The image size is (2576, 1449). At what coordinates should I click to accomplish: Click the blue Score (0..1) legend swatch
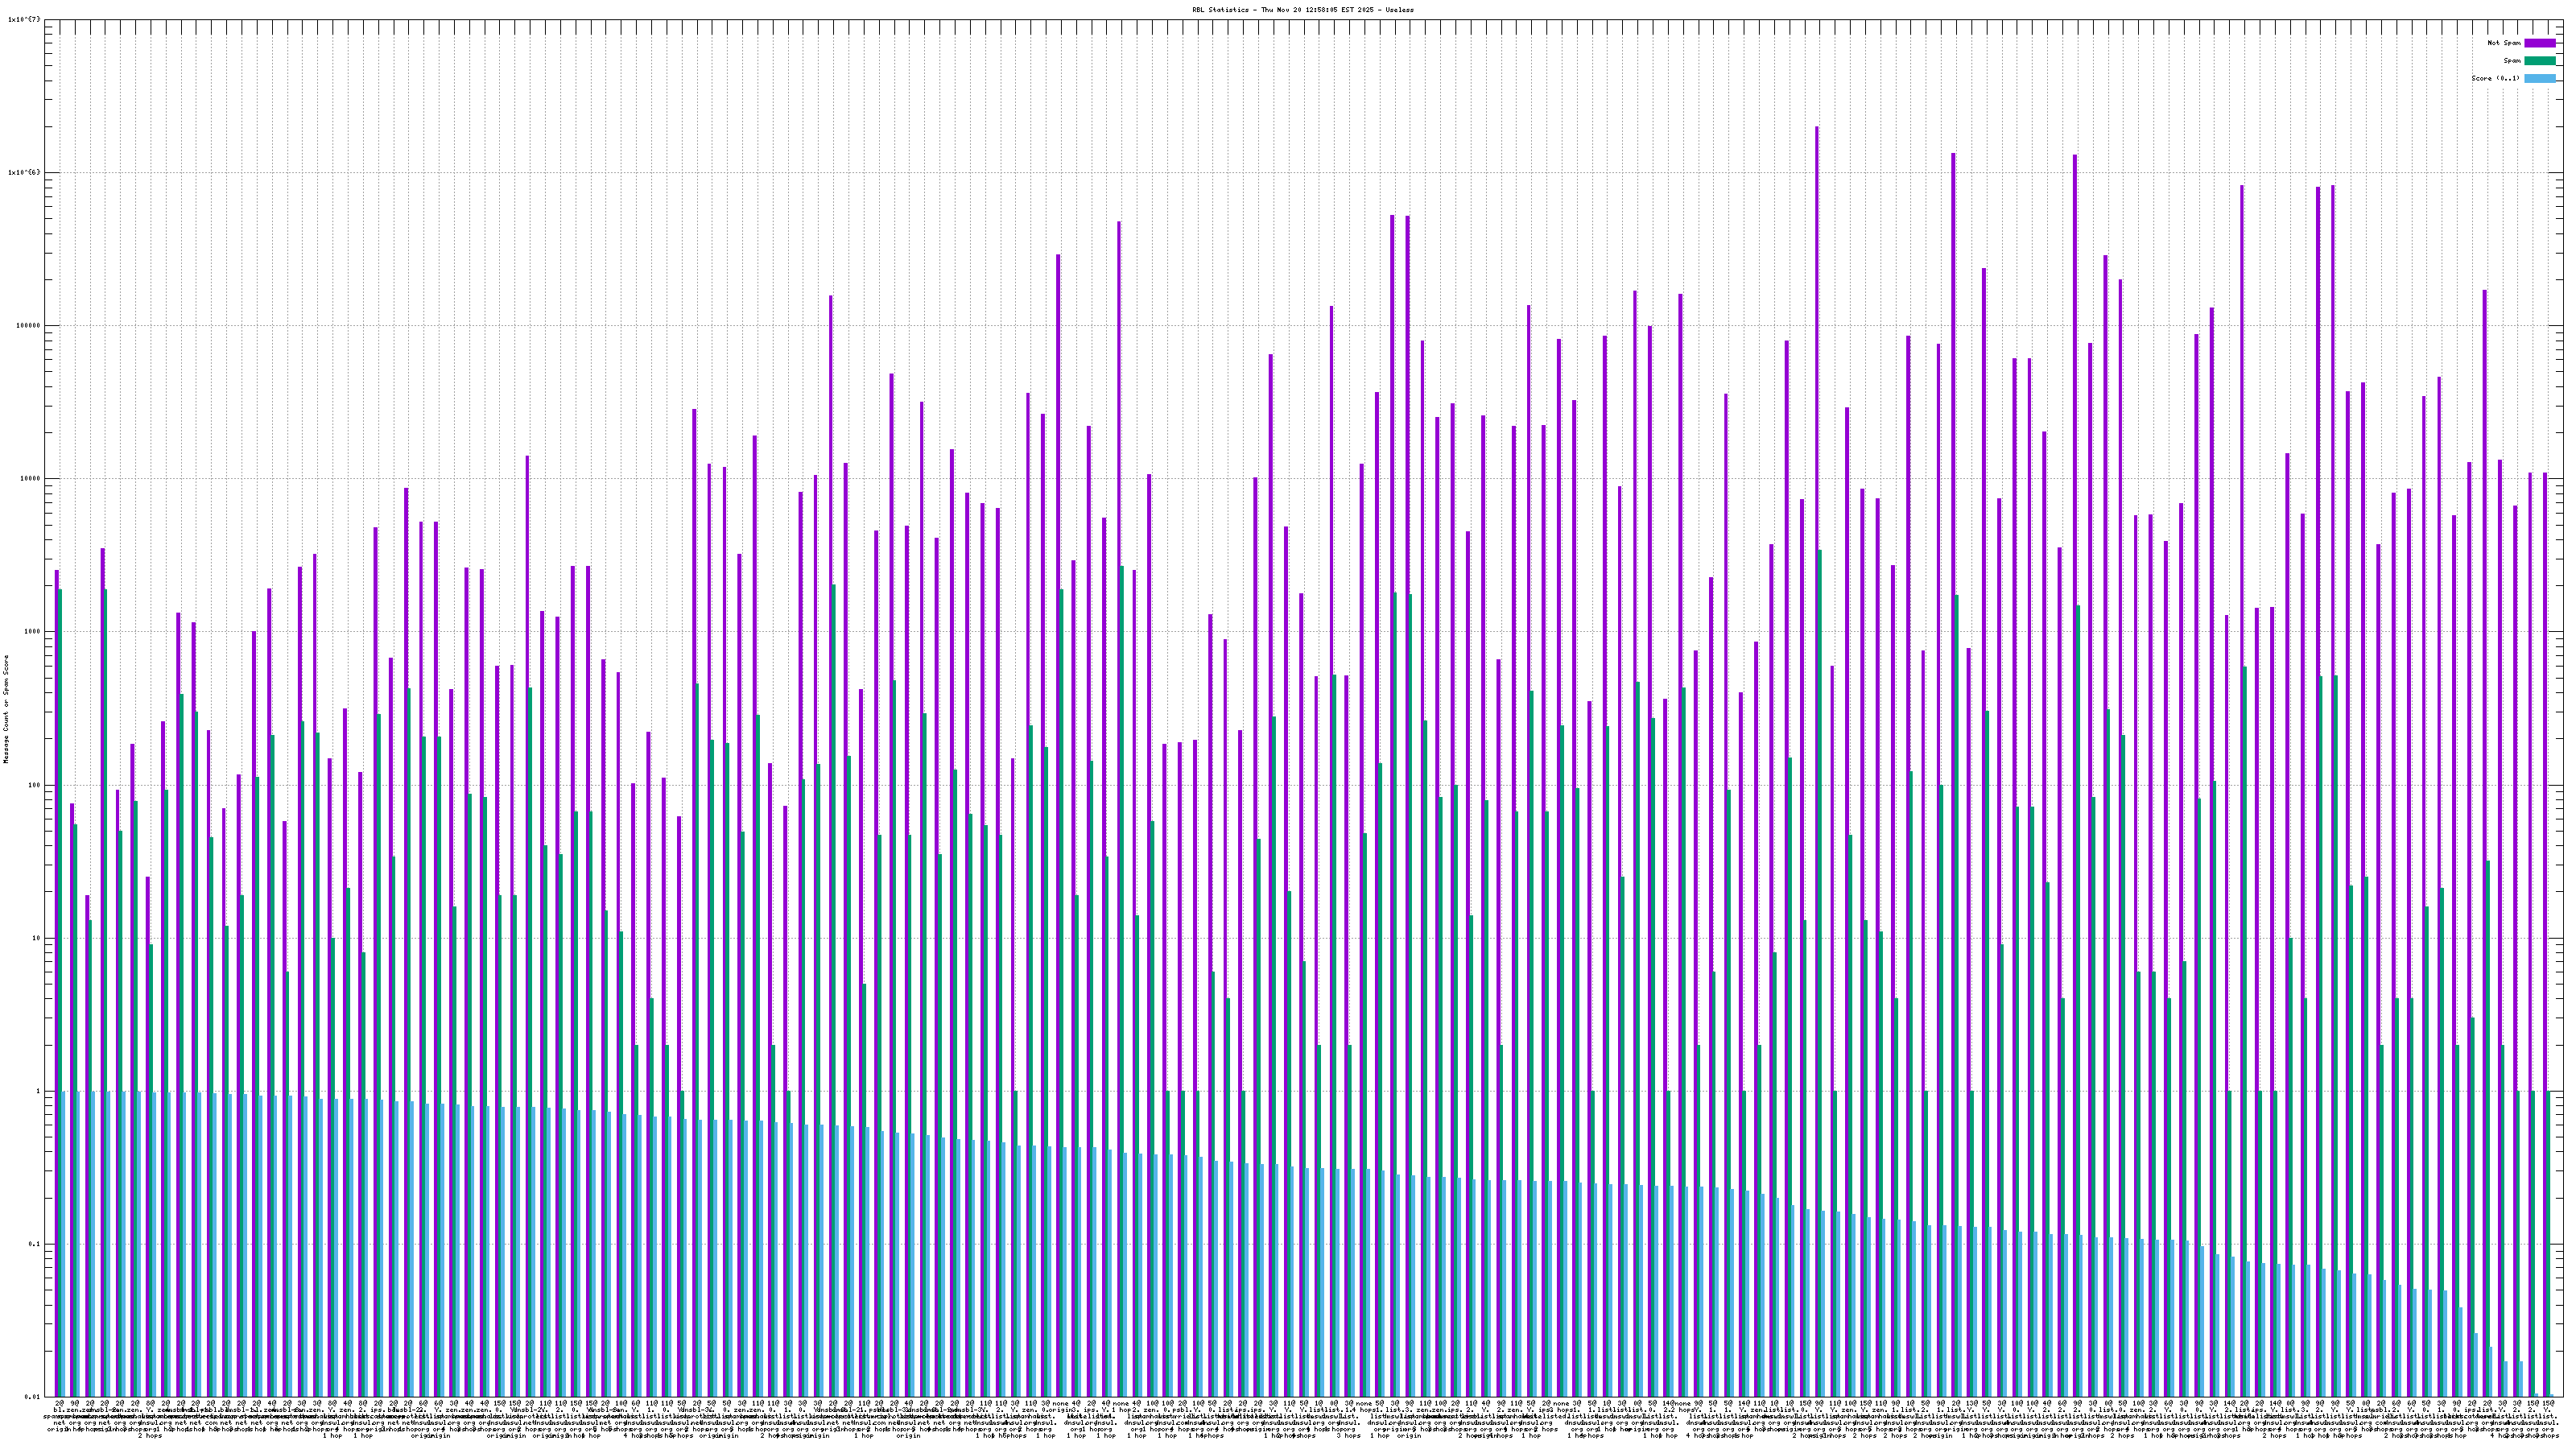tap(2540, 78)
